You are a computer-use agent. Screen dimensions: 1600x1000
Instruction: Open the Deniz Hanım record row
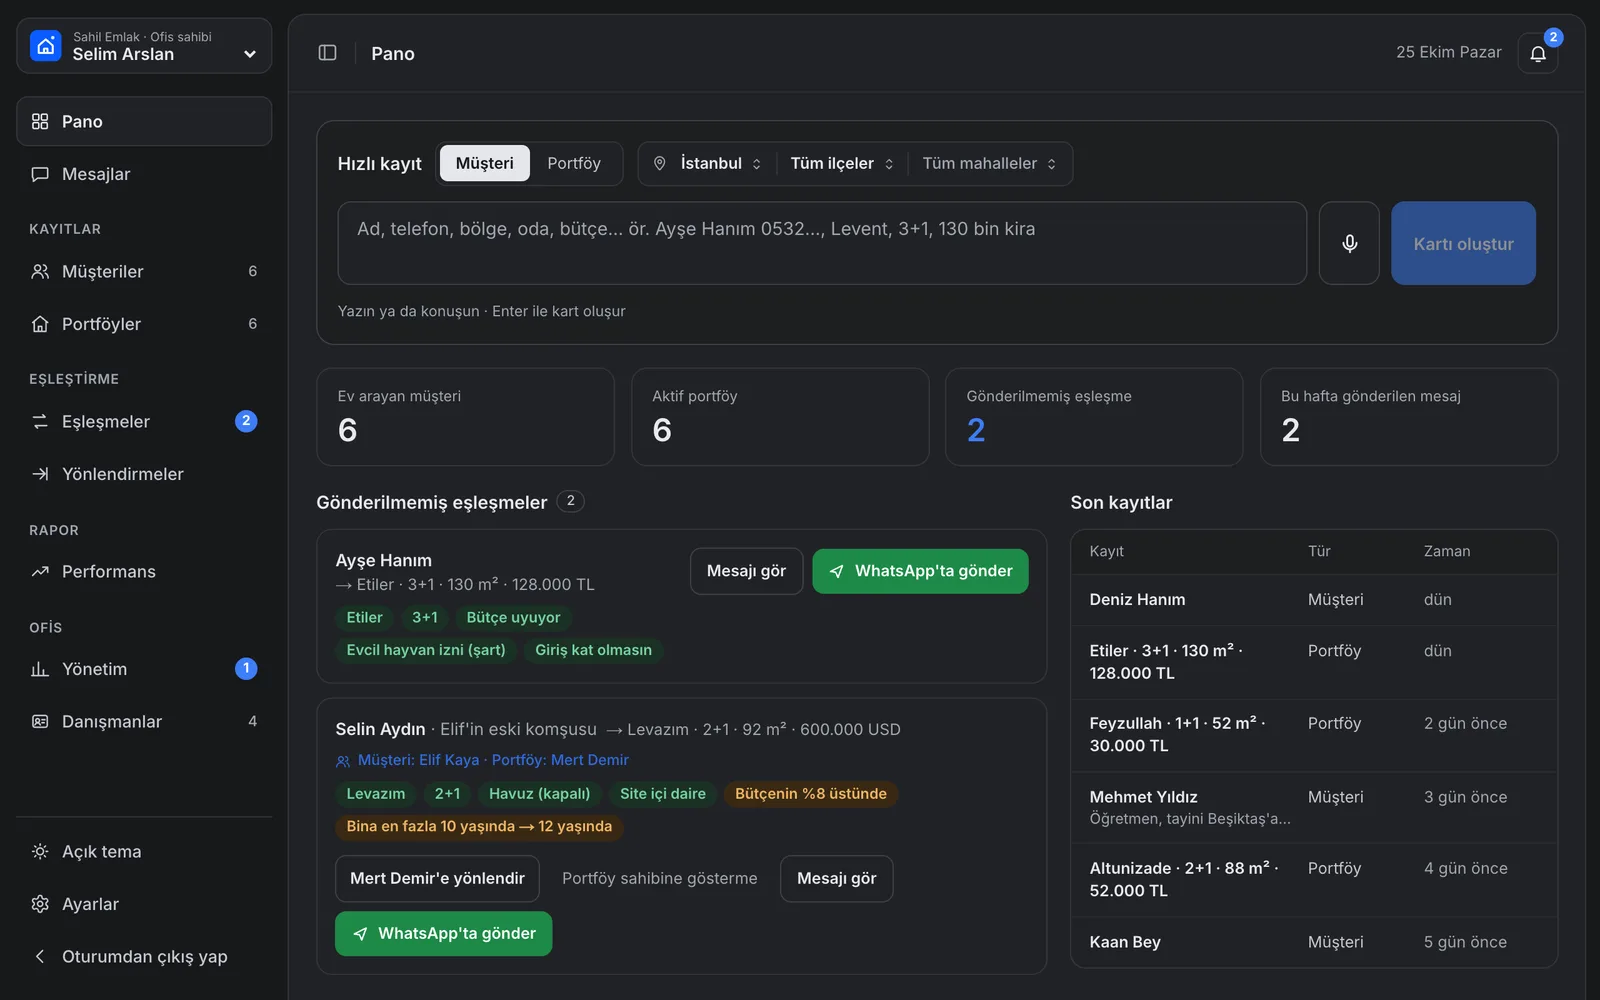click(1314, 599)
